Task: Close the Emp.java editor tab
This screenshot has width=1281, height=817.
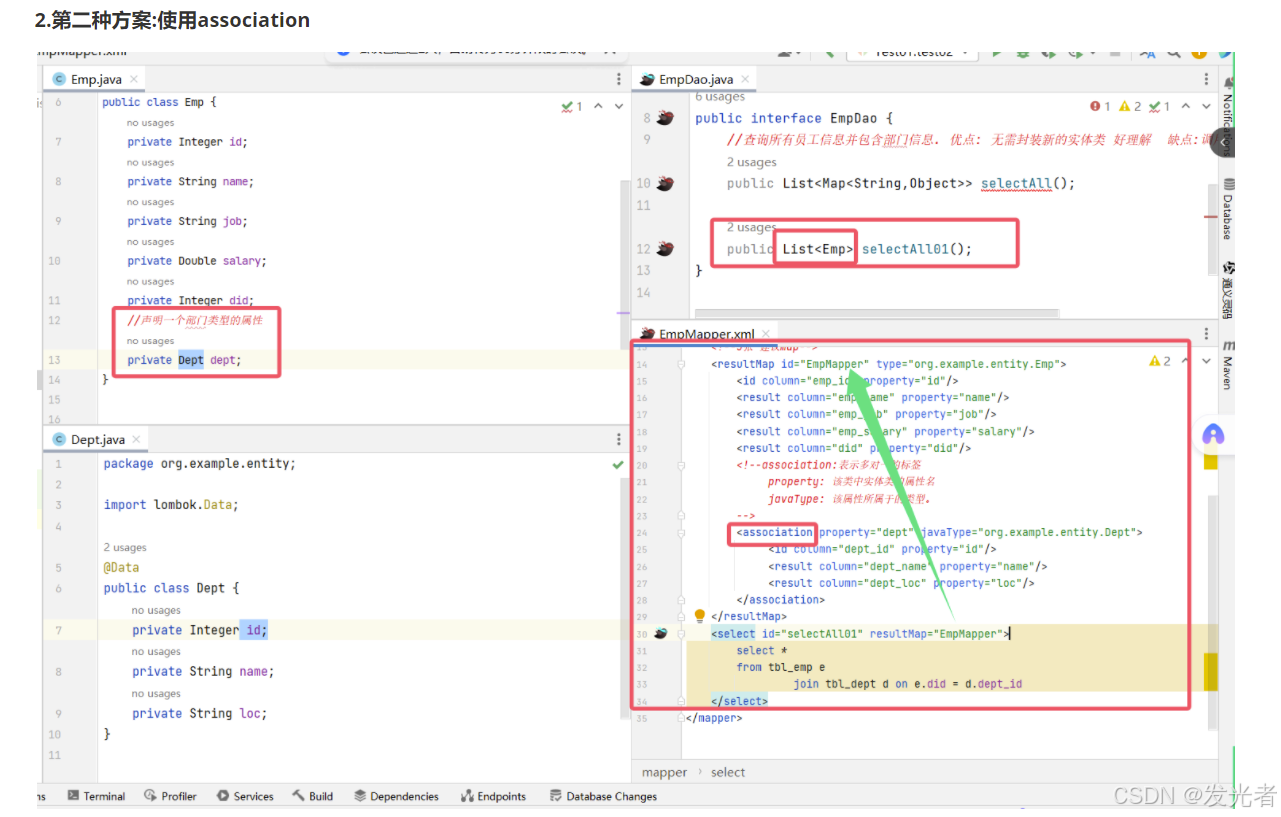Action: click(x=133, y=78)
